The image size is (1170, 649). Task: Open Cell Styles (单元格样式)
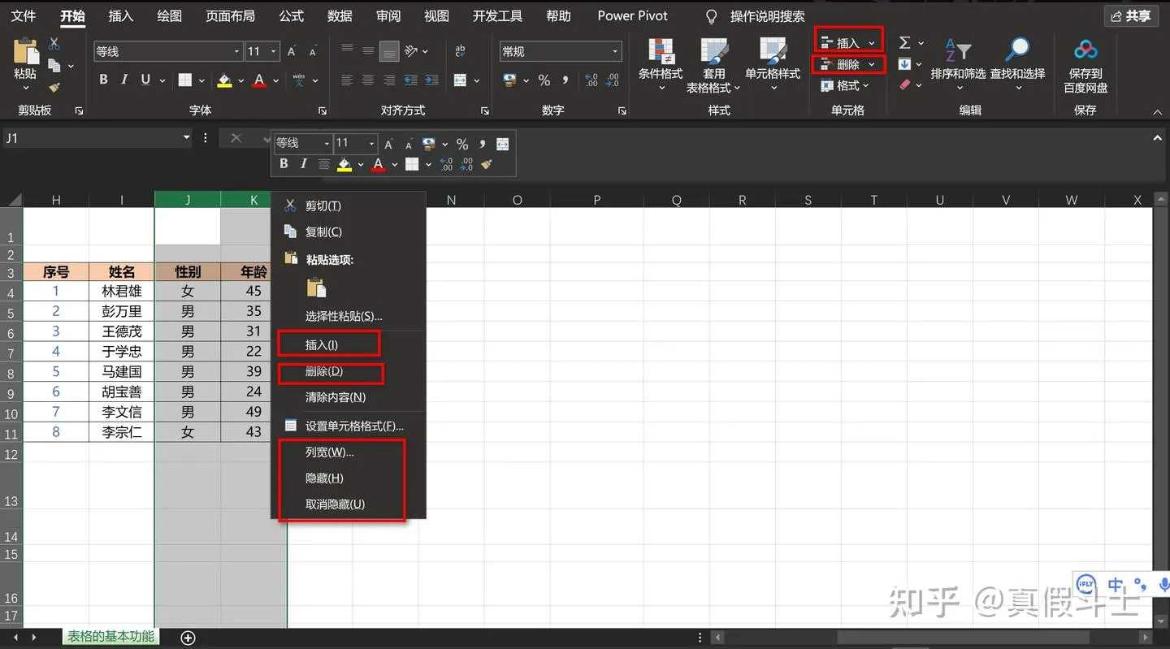tap(772, 63)
